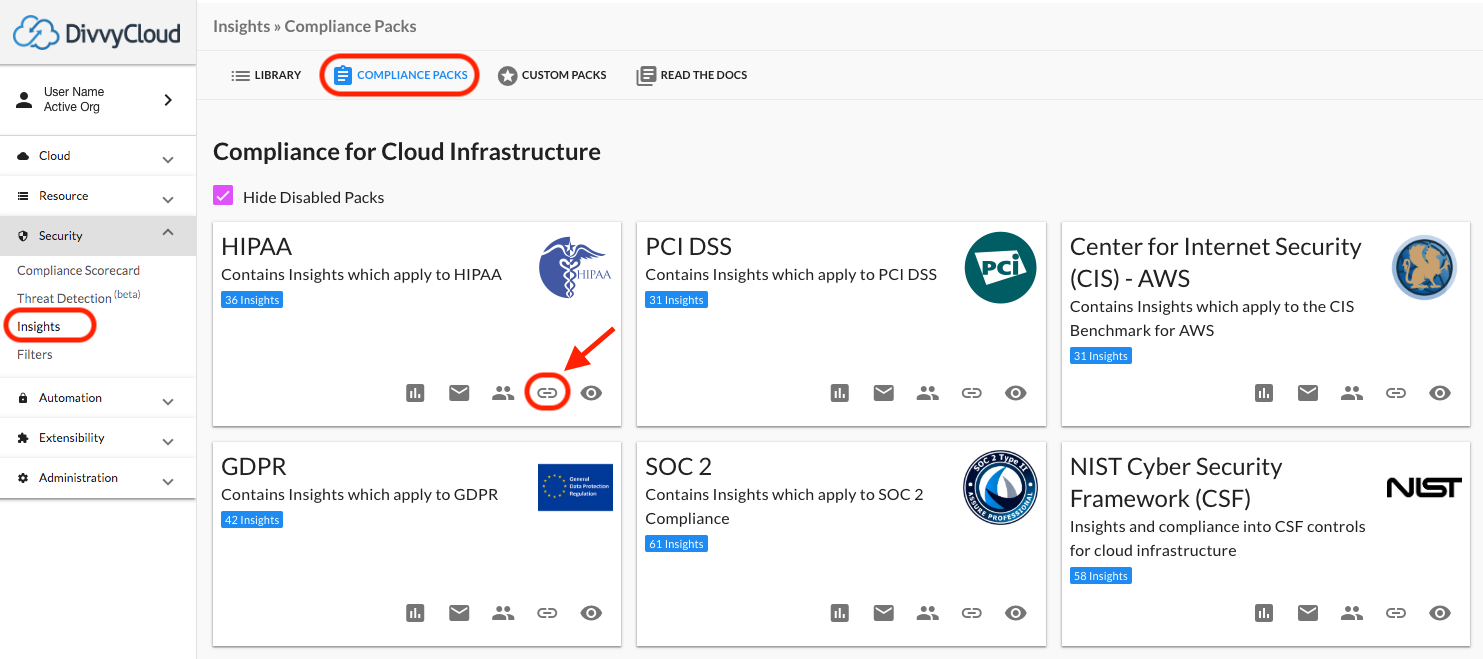Toggle SOC 2 eye visibility icon
1483x659 pixels.
point(1015,613)
